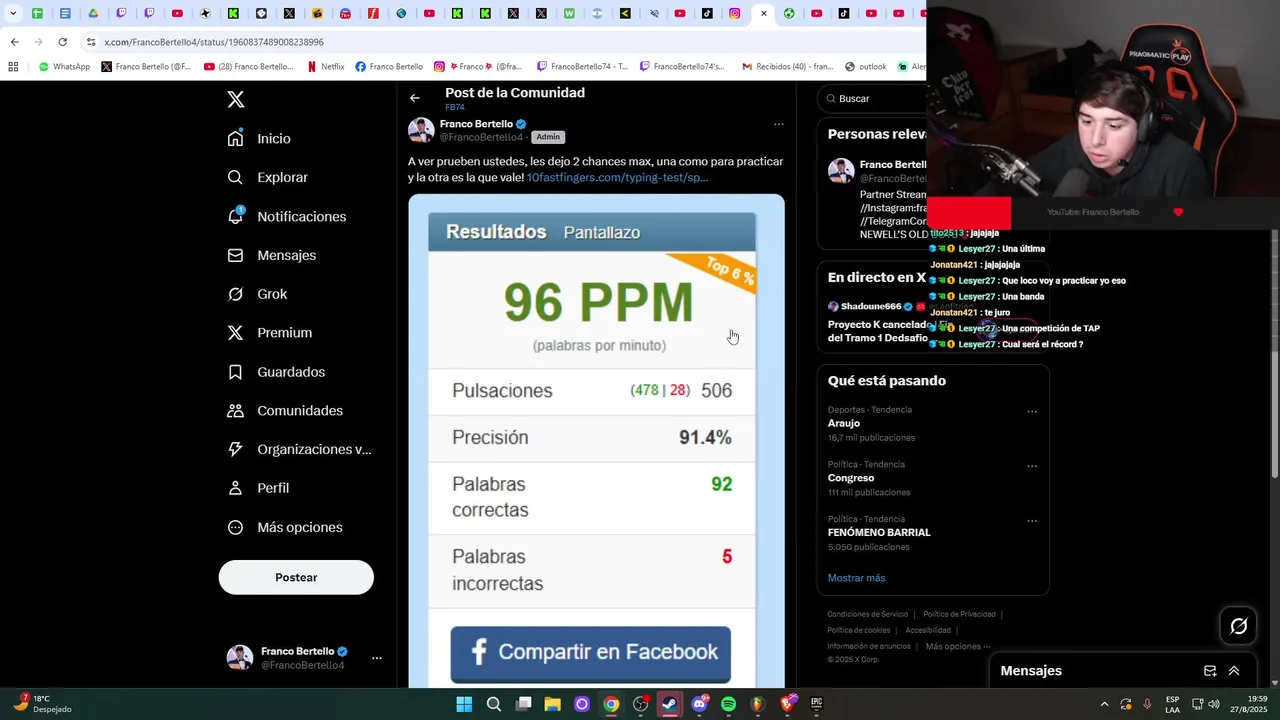Open the Netflix bookmark
Viewport: 1280px width, 720px height.
pos(326,67)
